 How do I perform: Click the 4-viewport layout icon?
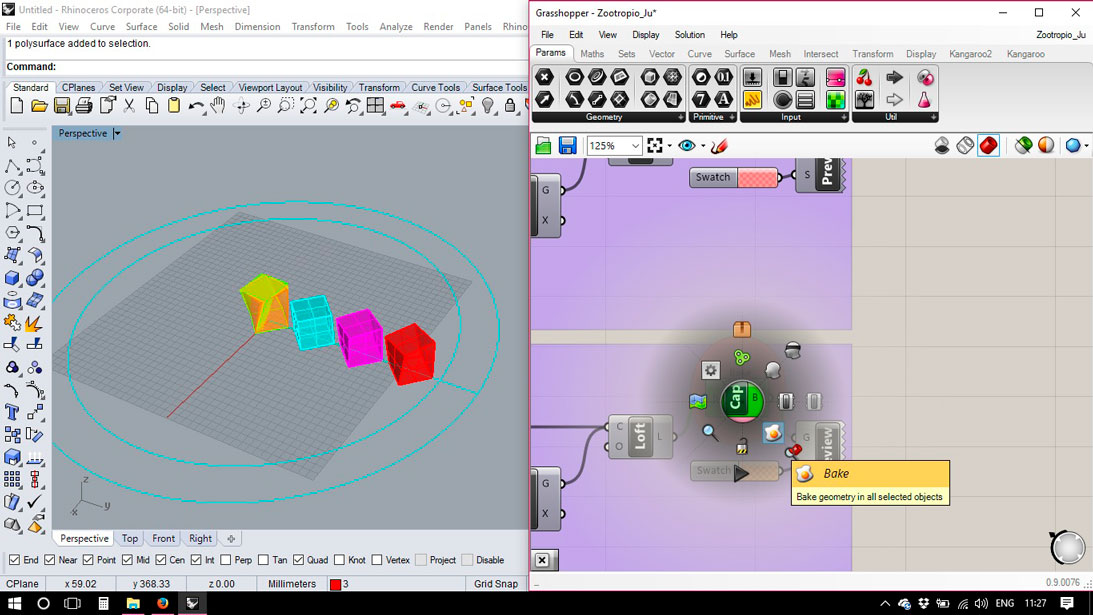[375, 106]
